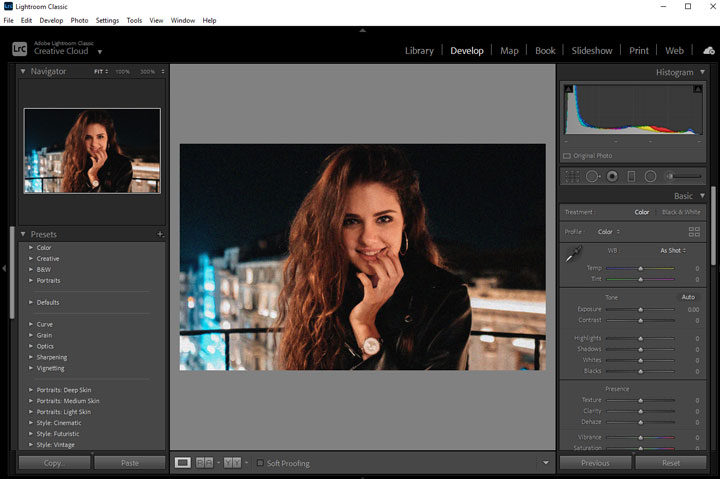Viewport: 720px width, 479px height.
Task: Click the Reset button
Action: coord(671,463)
